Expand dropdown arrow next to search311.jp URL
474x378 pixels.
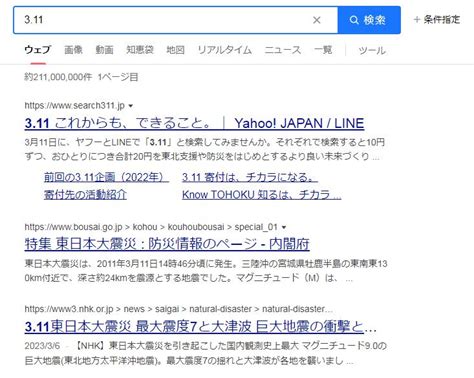[x=131, y=106]
